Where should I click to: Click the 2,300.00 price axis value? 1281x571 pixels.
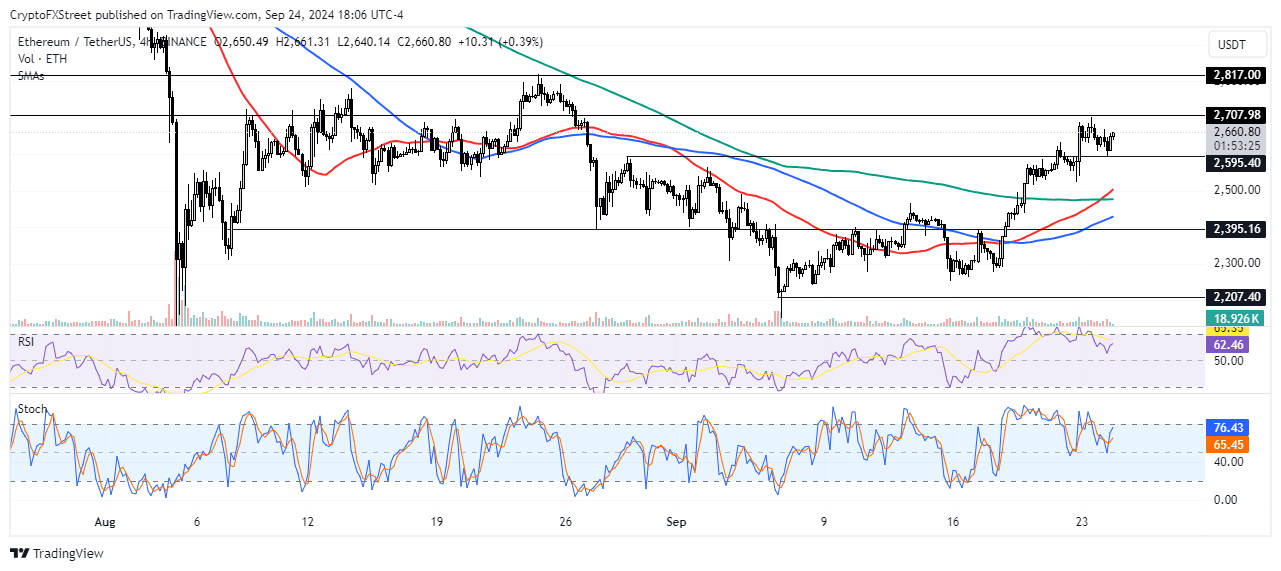[1236, 263]
